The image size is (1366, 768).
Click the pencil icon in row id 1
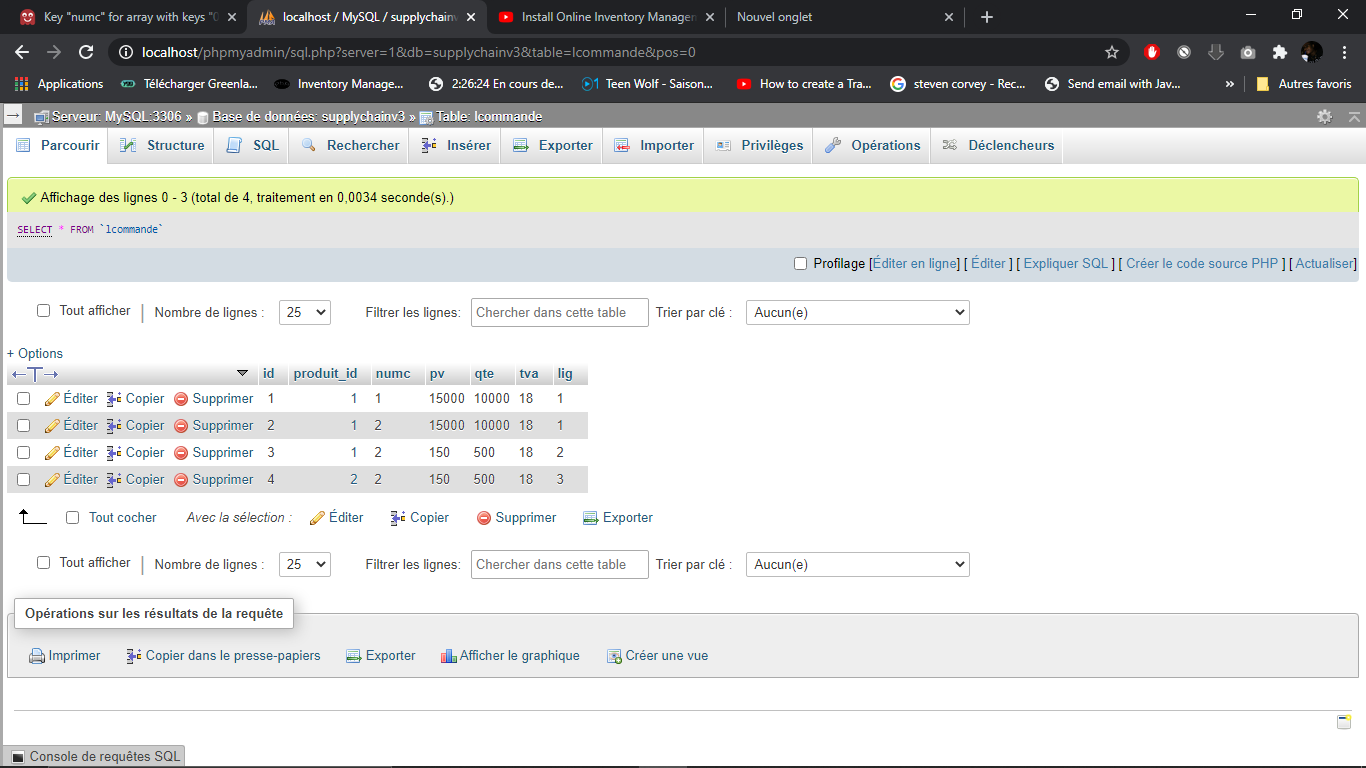coord(52,399)
